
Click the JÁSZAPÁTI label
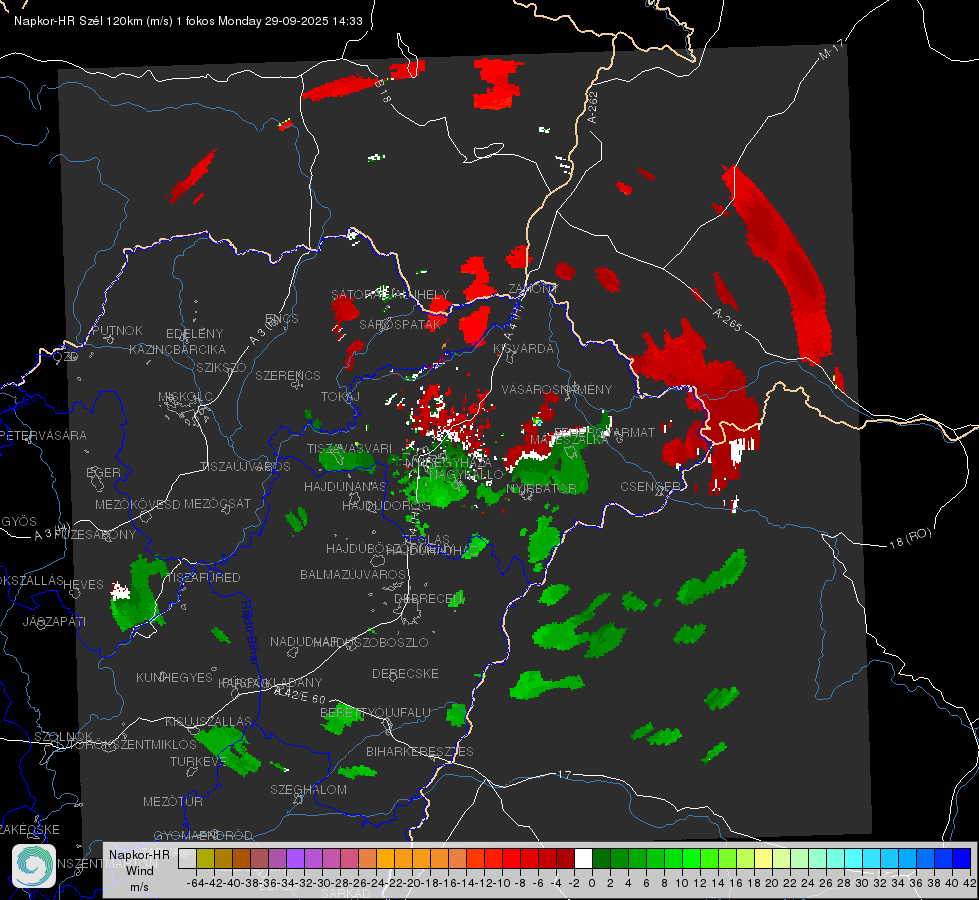(54, 621)
